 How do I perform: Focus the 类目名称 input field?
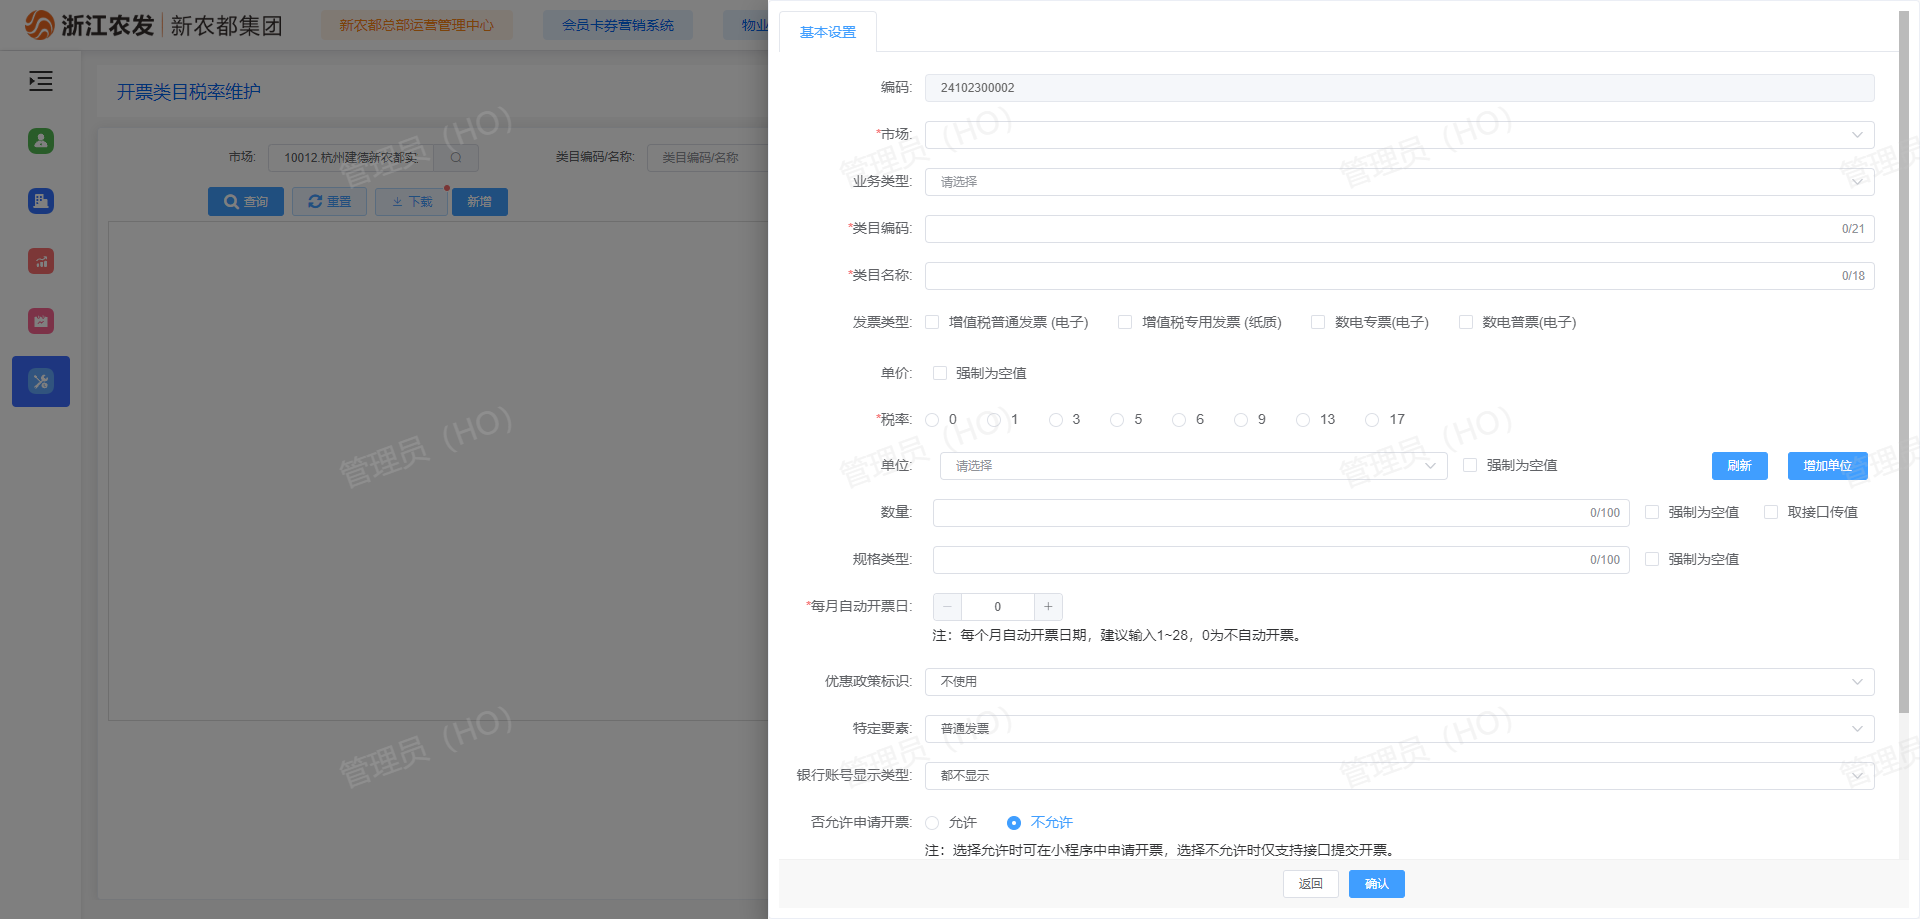click(x=1380, y=276)
